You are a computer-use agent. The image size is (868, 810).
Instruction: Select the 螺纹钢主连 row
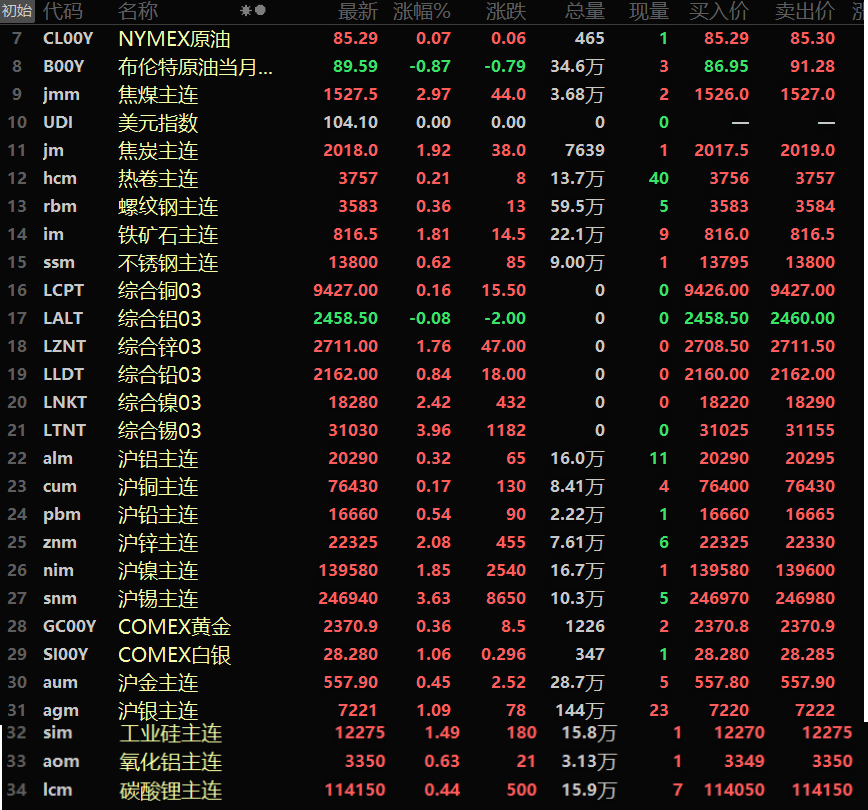point(434,207)
